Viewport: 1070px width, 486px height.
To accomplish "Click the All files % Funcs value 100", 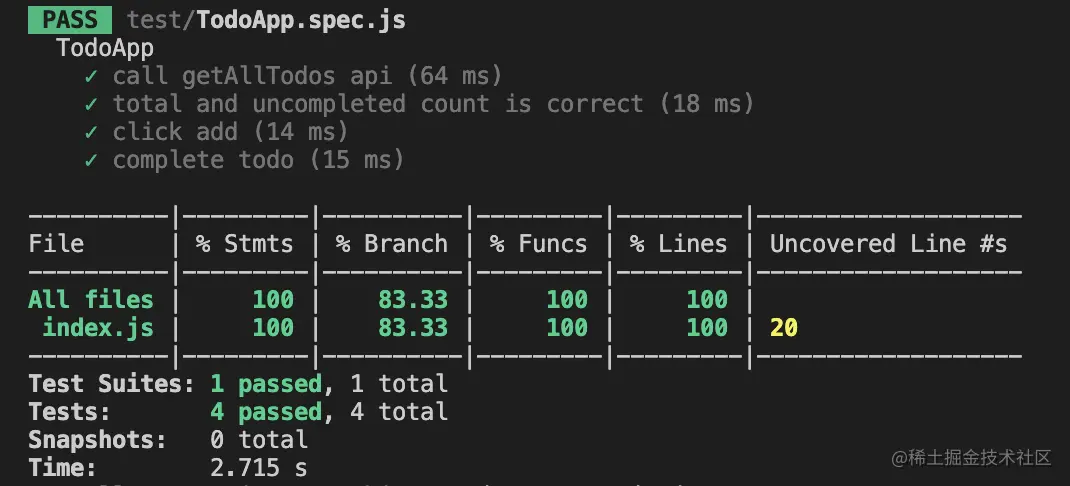I will click(x=567, y=300).
